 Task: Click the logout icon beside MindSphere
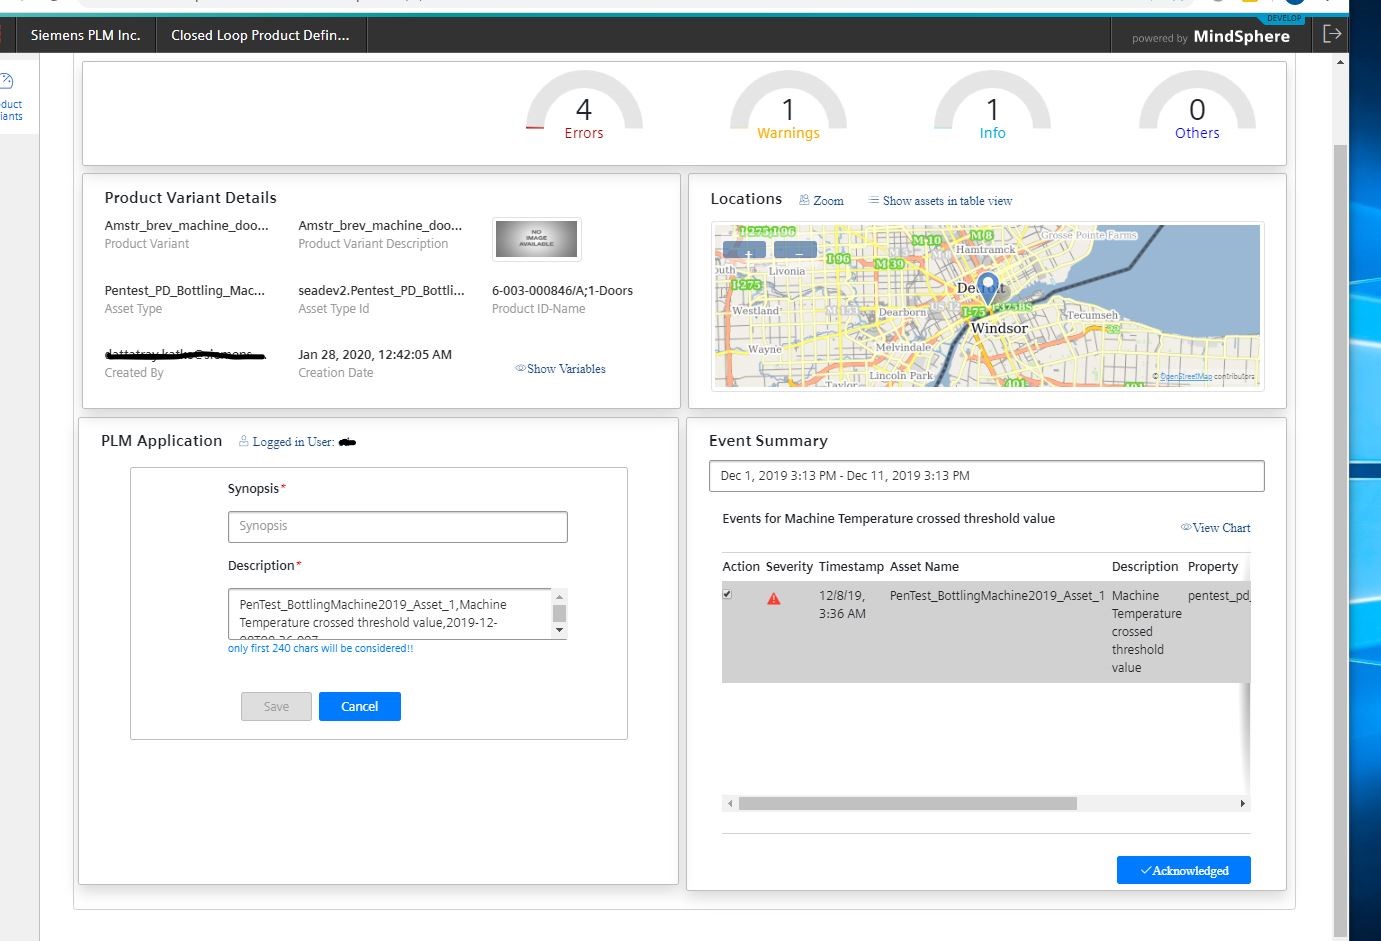pyautogui.click(x=1331, y=34)
